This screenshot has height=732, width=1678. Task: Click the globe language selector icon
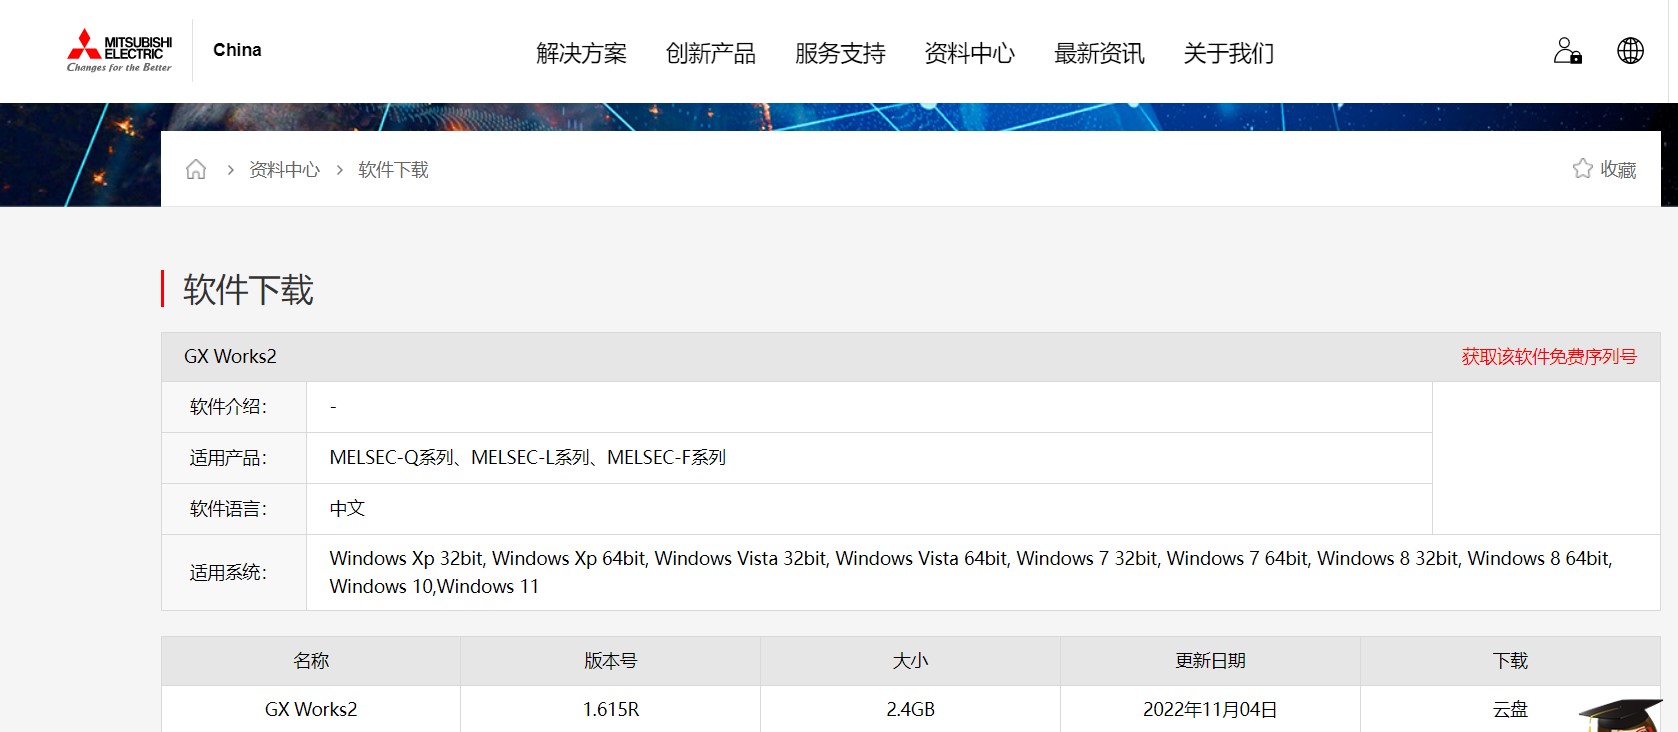point(1630,51)
